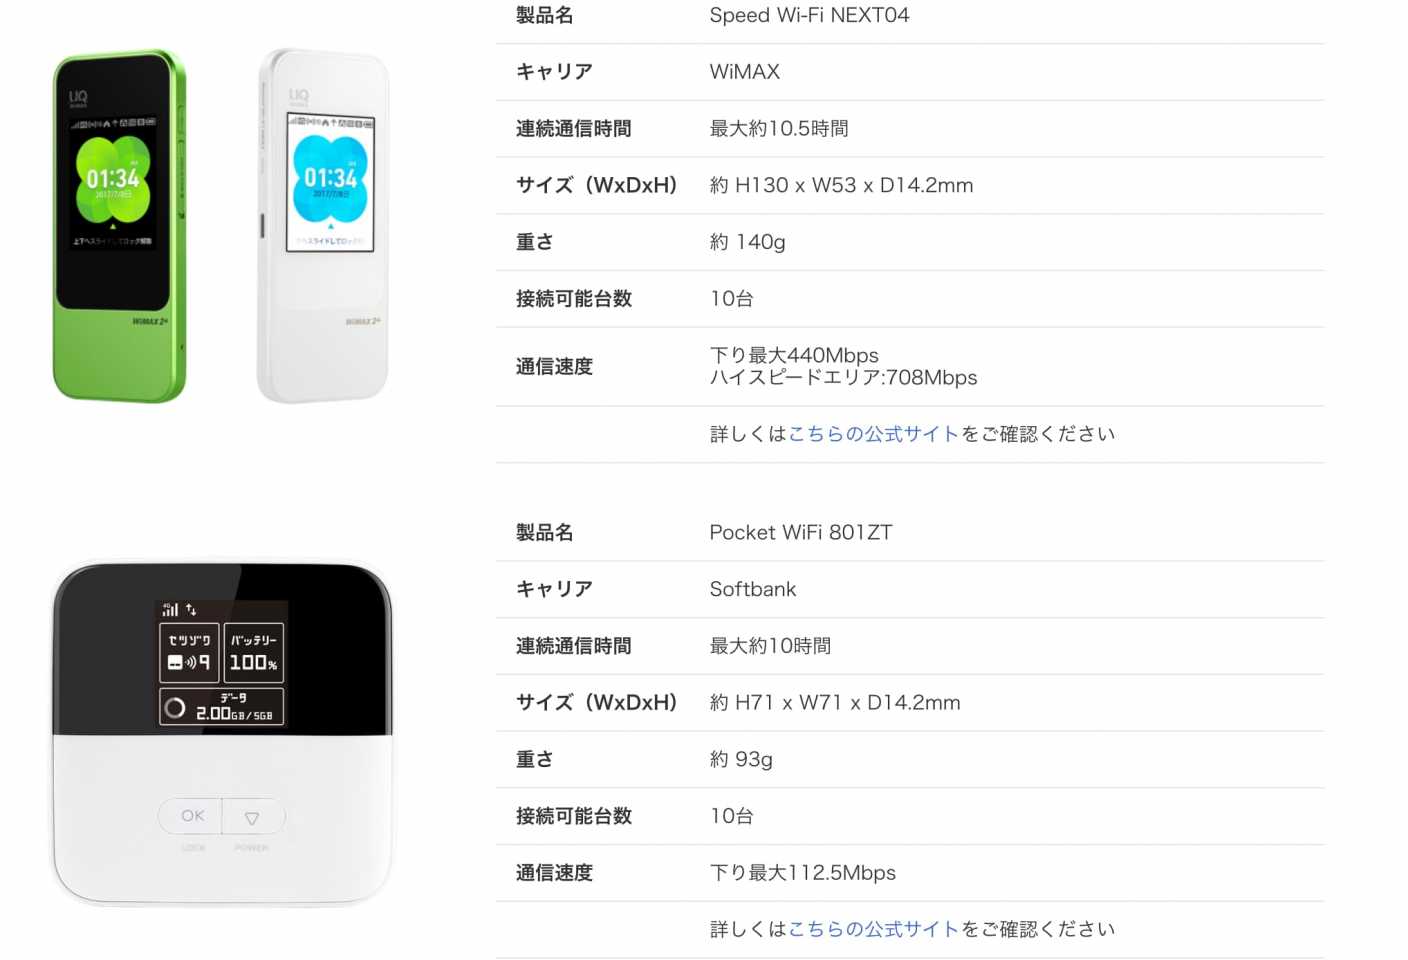Viewport: 1408px width, 960px height.
Task: Click the 下り最大440Mbps speed text
Action: 794,355
